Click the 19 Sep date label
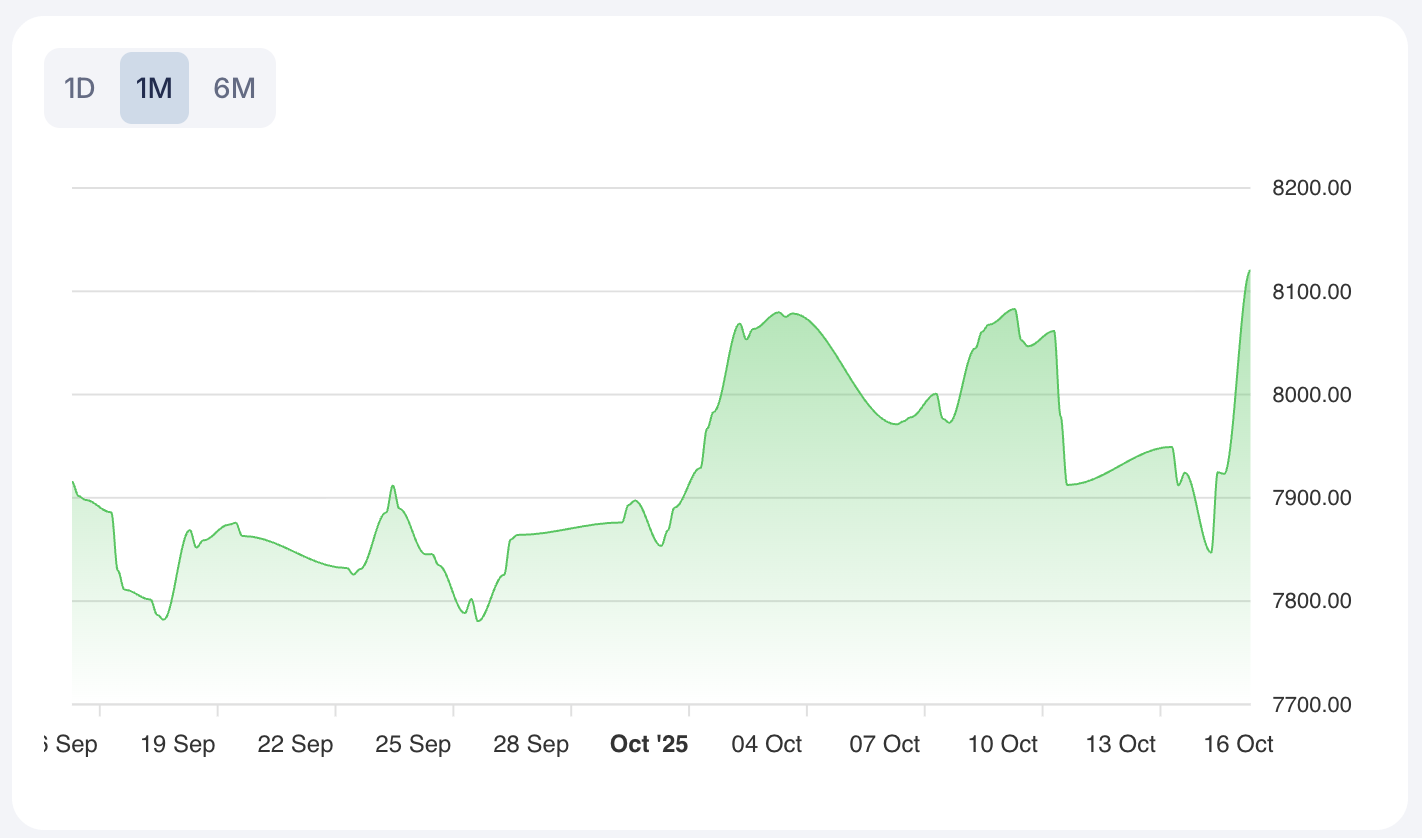 pyautogui.click(x=179, y=744)
